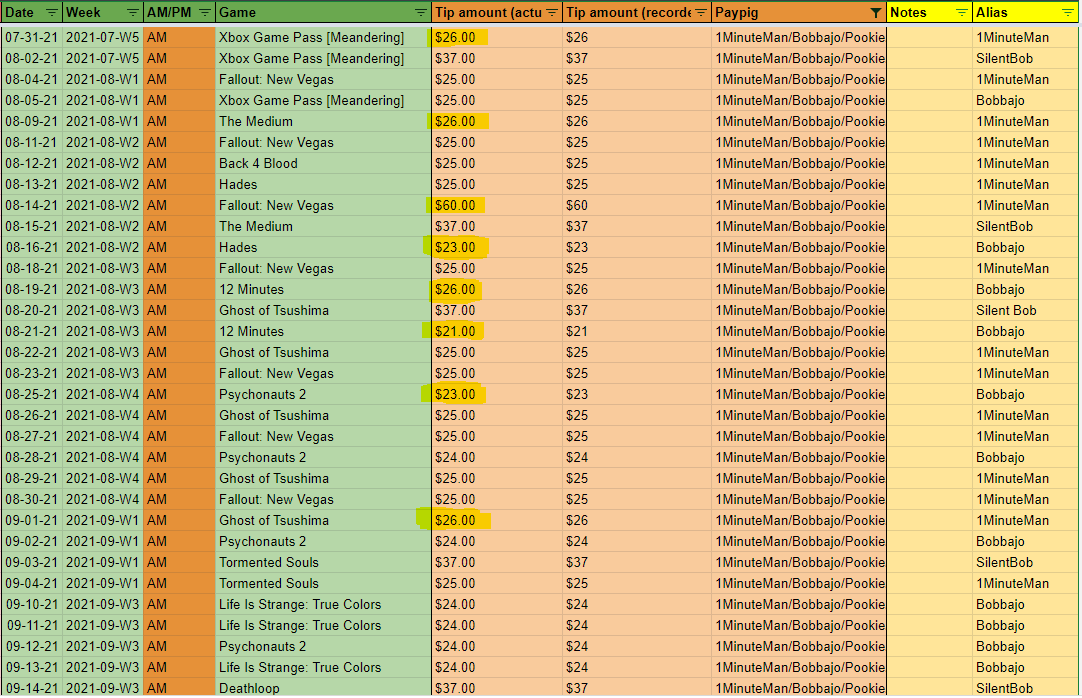This screenshot has height=698, width=1082.
Task: Select the Game header cell
Action: pyautogui.click(x=323, y=12)
